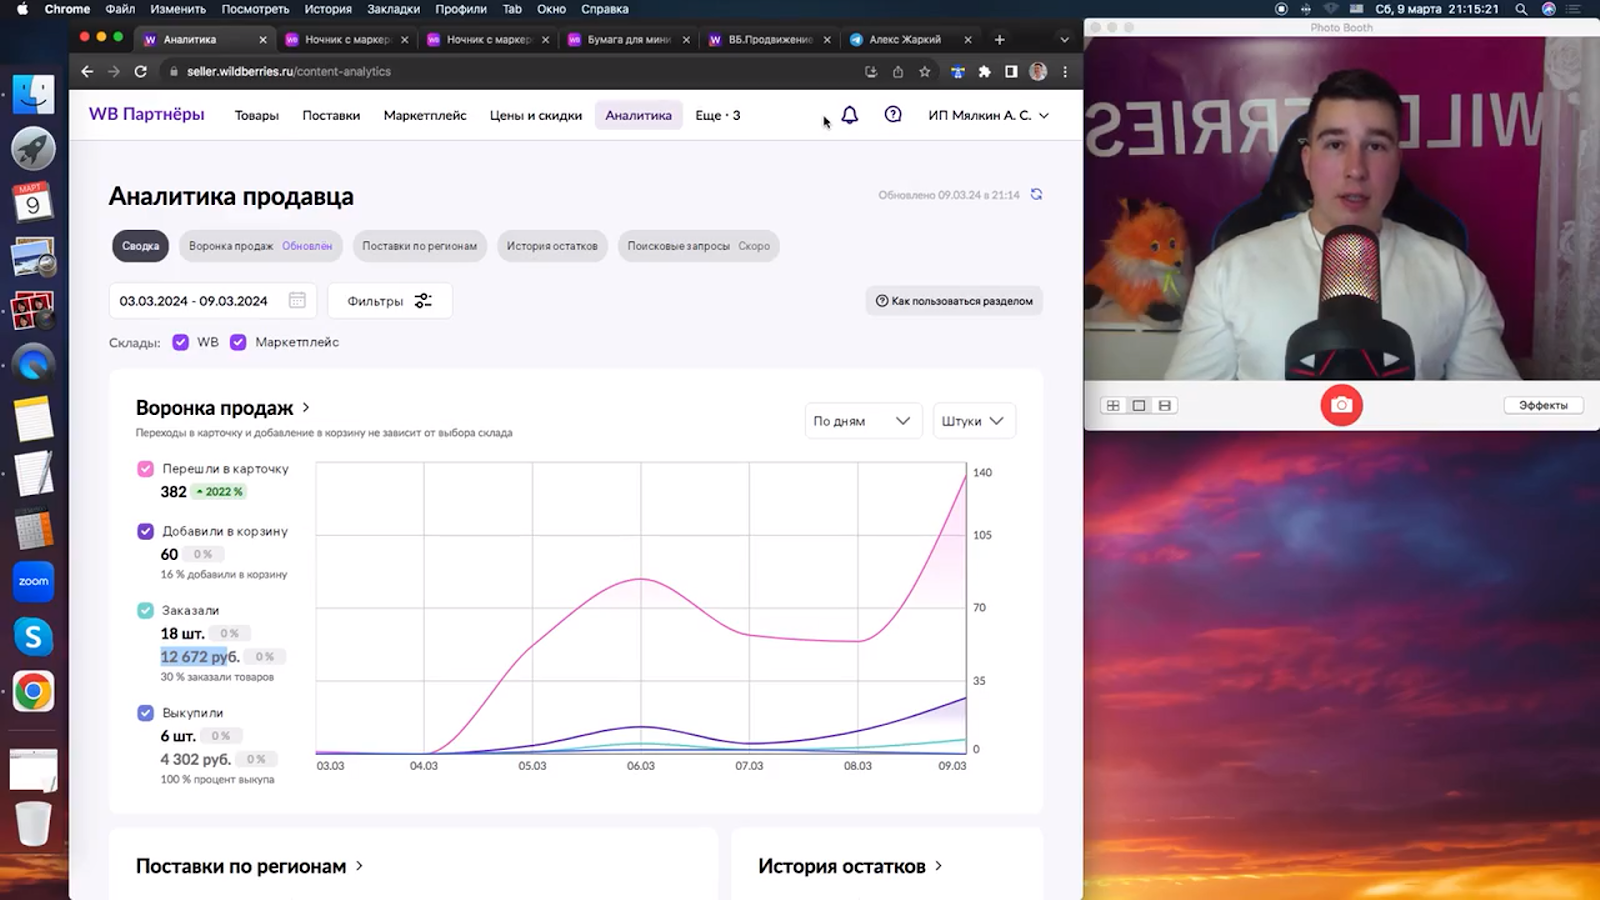Viewport: 1600px width, 900px height.
Task: Click the browser forward arrow
Action: tap(113, 71)
